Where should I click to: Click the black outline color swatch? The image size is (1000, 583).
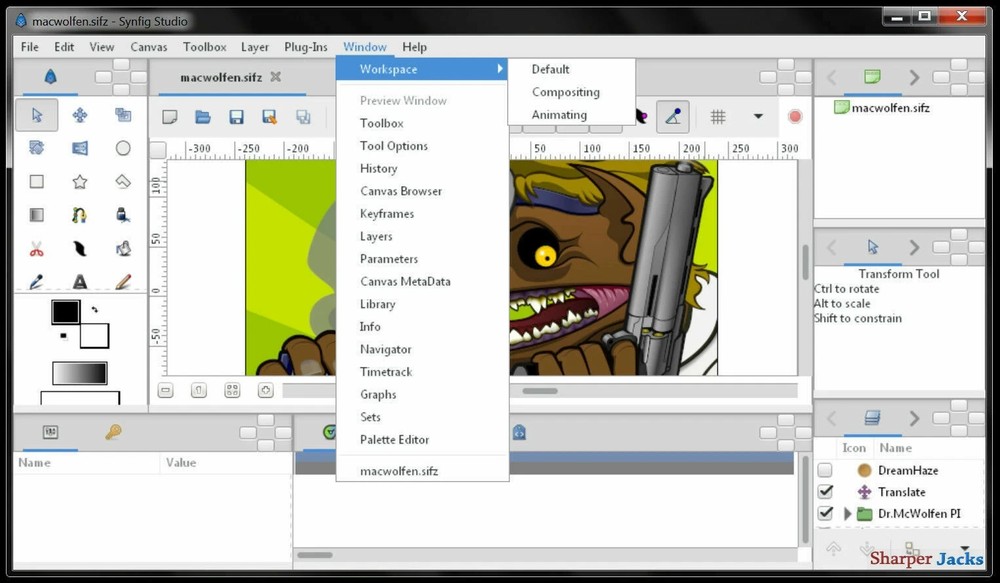[66, 313]
